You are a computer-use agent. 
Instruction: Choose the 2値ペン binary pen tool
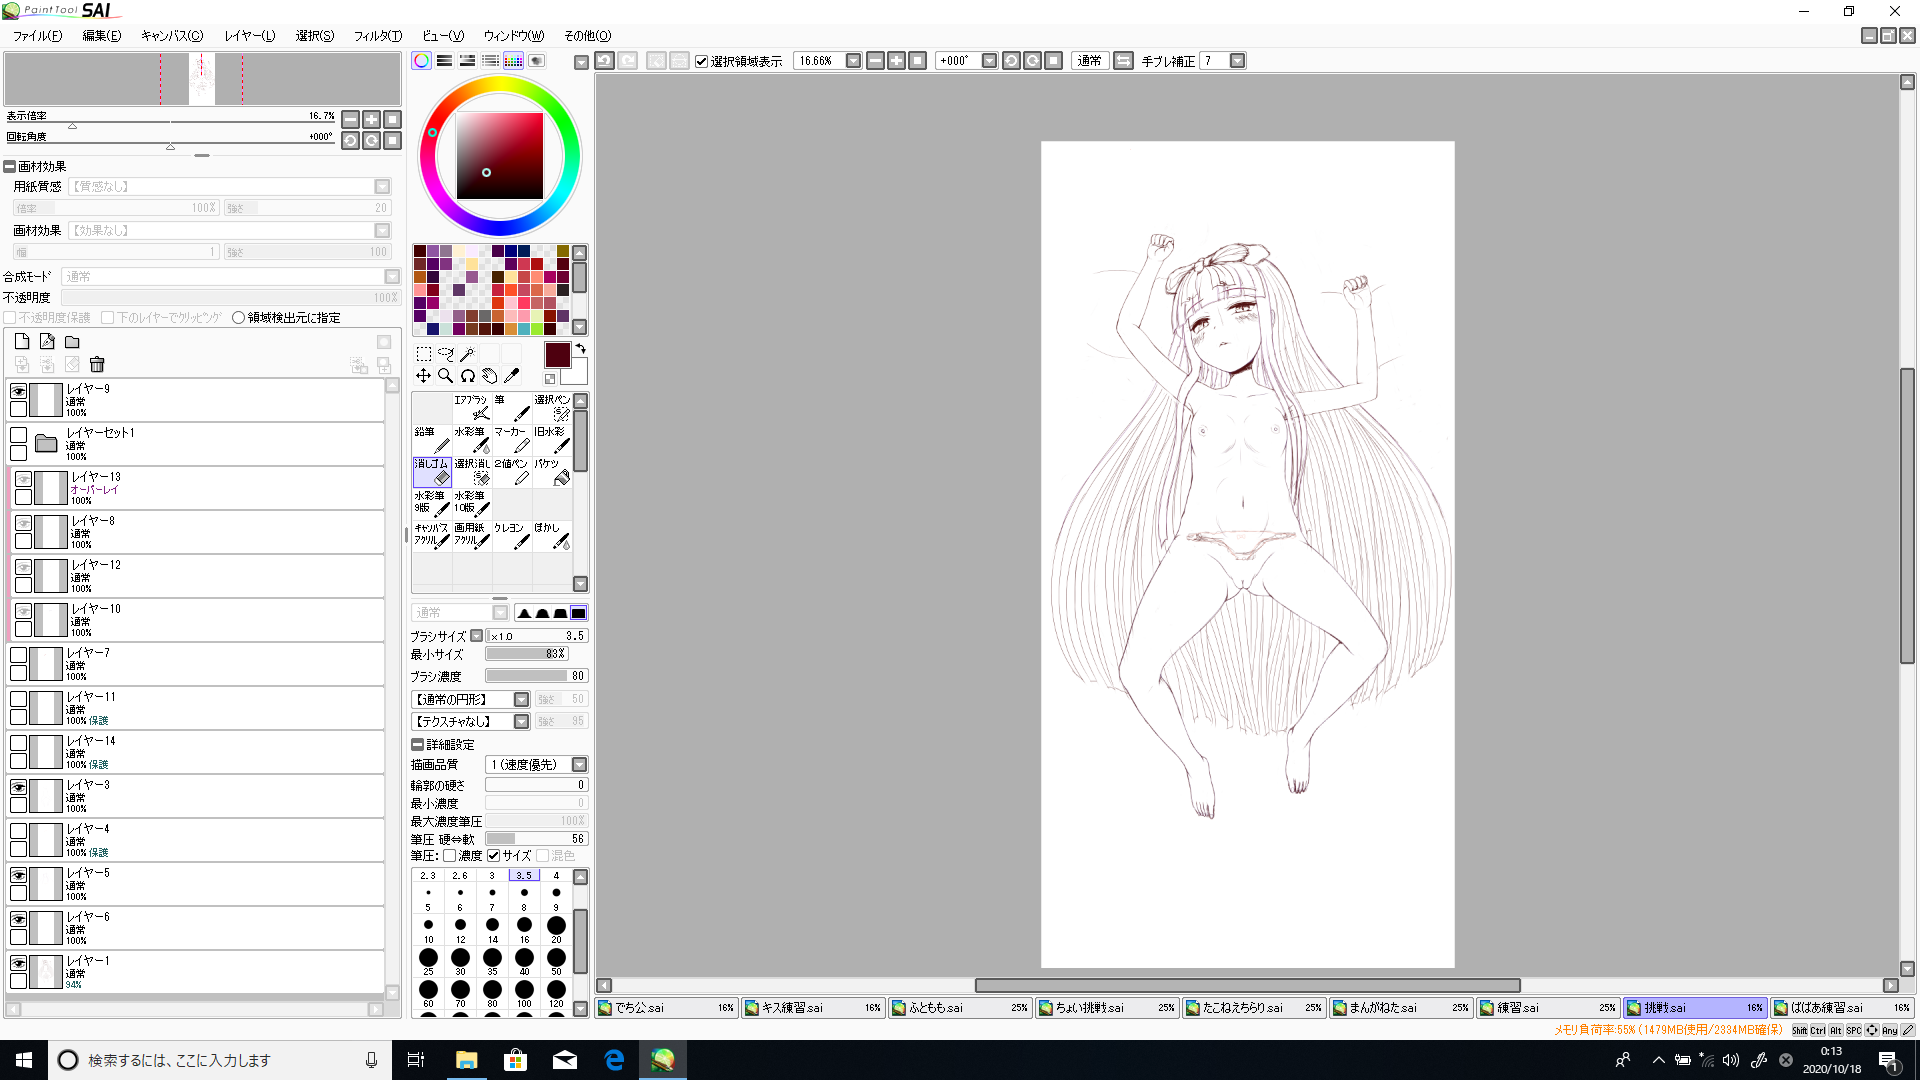(512, 472)
